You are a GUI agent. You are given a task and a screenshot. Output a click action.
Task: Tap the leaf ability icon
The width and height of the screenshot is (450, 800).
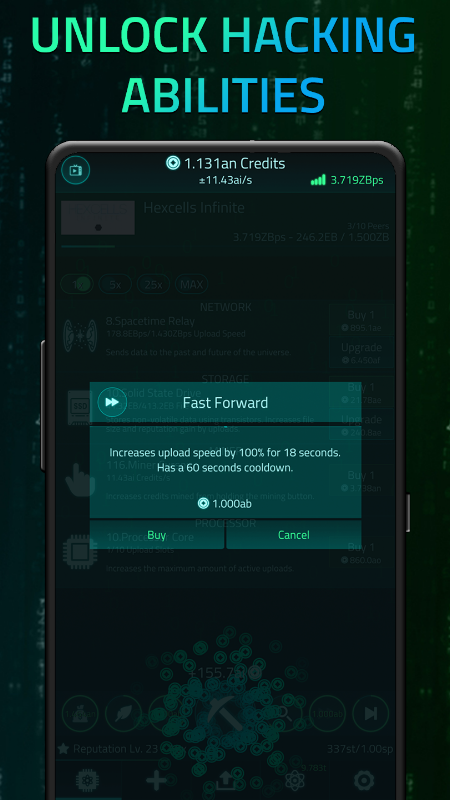tap(123, 713)
